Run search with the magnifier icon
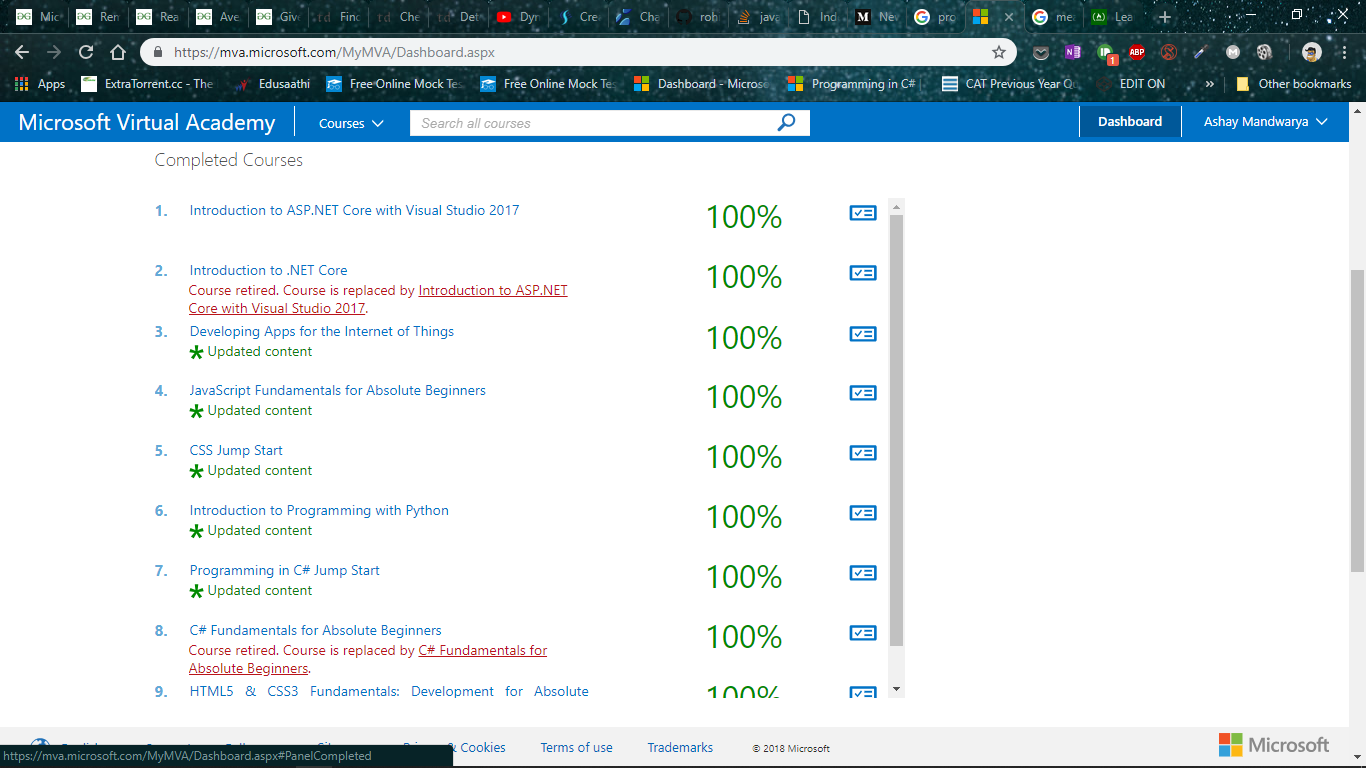Image resolution: width=1366 pixels, height=768 pixels. [787, 122]
